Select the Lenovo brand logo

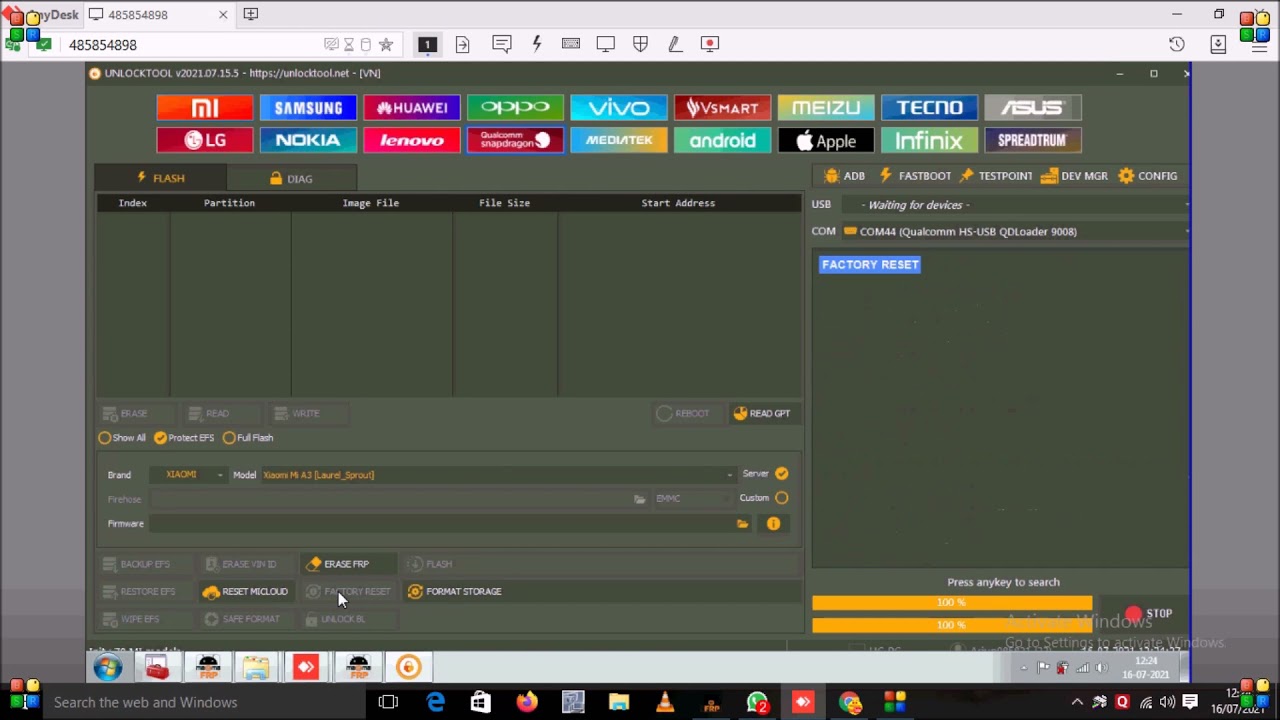click(412, 140)
